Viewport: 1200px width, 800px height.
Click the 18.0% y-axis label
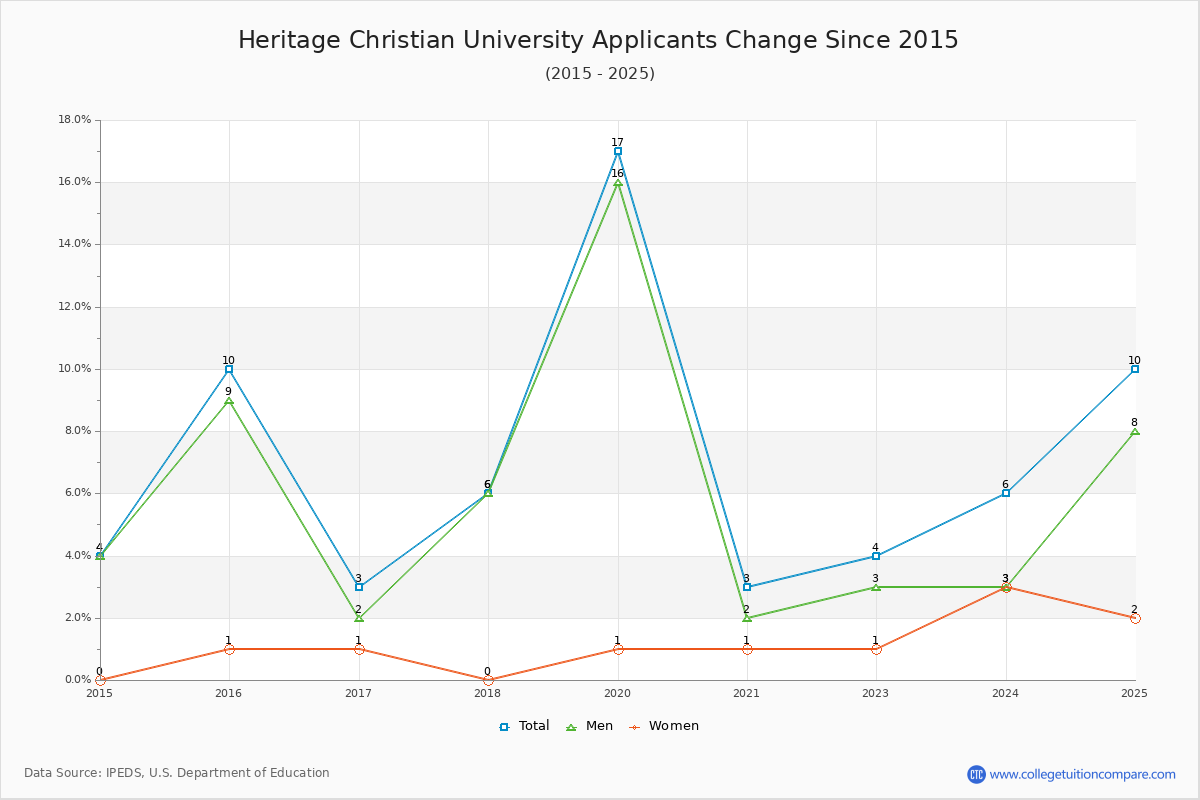(x=75, y=120)
